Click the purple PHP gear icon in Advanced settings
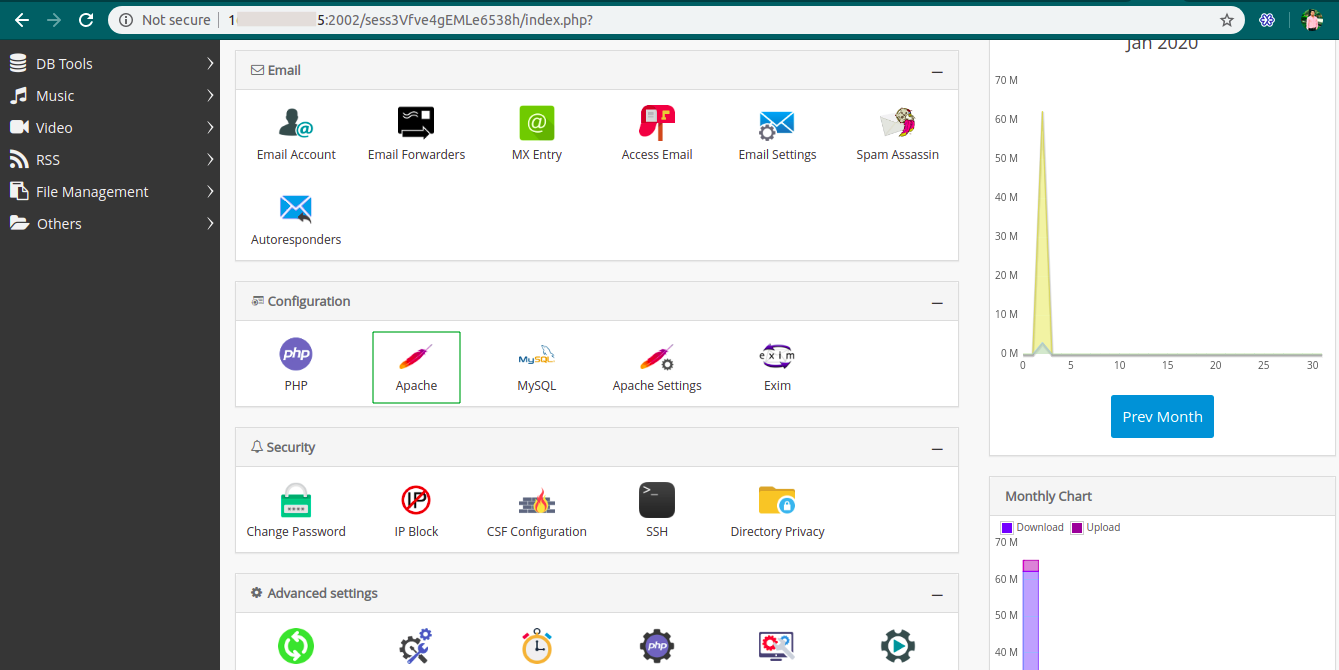The width and height of the screenshot is (1339, 670). [x=657, y=646]
